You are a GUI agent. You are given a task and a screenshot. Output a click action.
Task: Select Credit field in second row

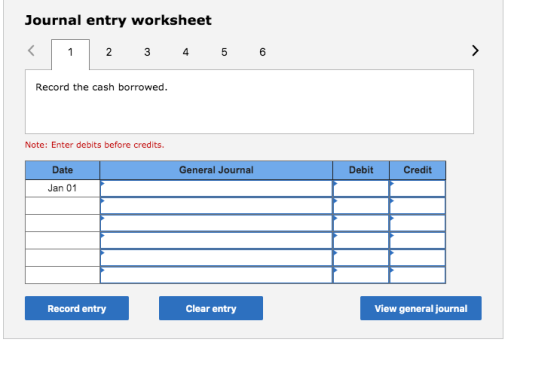coord(418,206)
